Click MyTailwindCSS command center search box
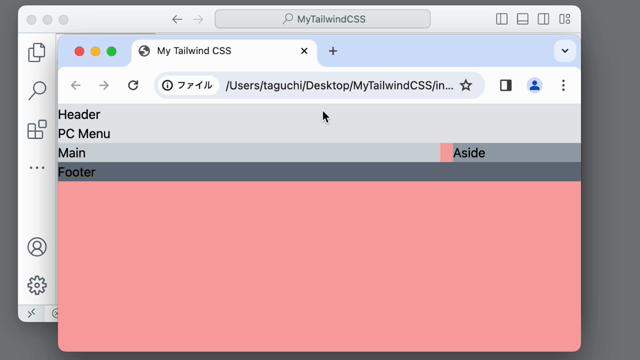 (x=322, y=19)
